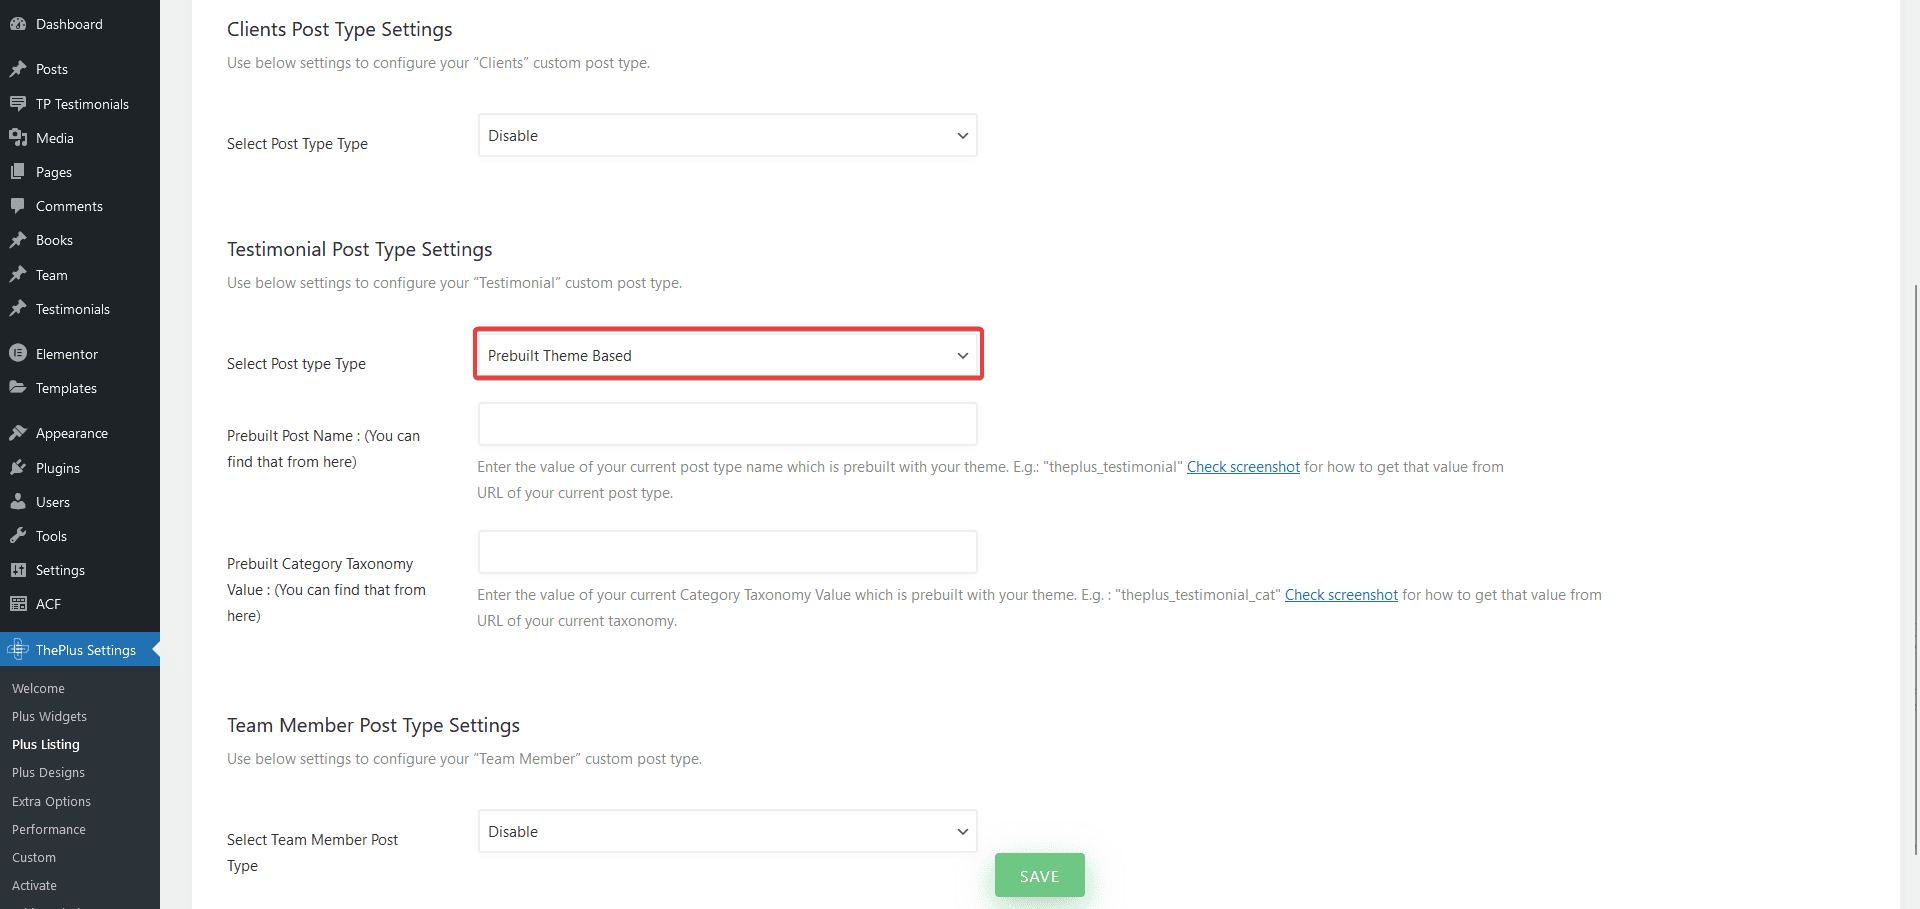
Task: Click the Prebuilt Post Name text field
Action: coord(728,424)
